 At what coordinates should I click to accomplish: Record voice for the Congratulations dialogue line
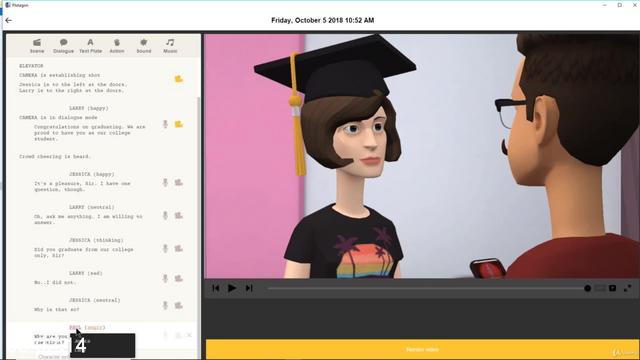coord(165,124)
